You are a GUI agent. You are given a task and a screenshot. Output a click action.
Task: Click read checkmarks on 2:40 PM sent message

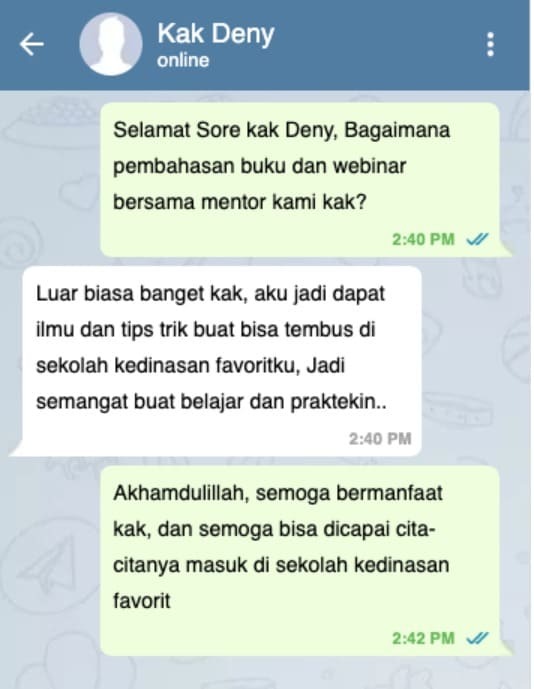point(477,239)
